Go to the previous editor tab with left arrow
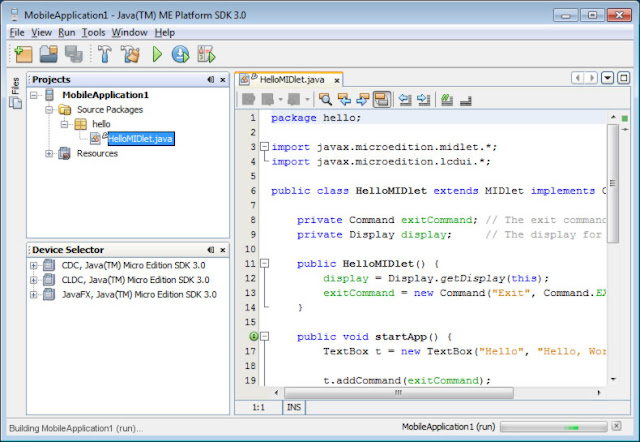 [577, 78]
